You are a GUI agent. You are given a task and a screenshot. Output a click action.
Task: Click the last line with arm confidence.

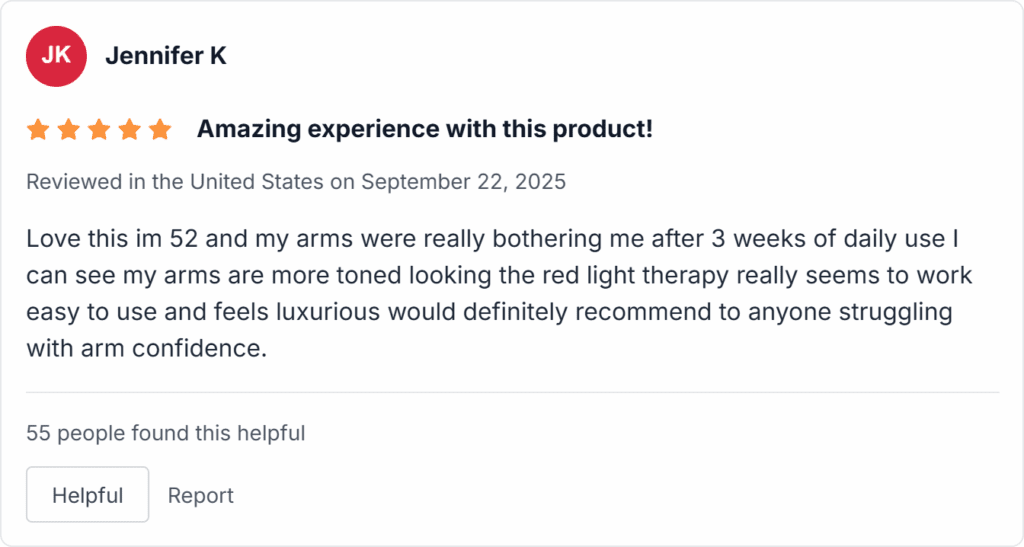pos(147,349)
